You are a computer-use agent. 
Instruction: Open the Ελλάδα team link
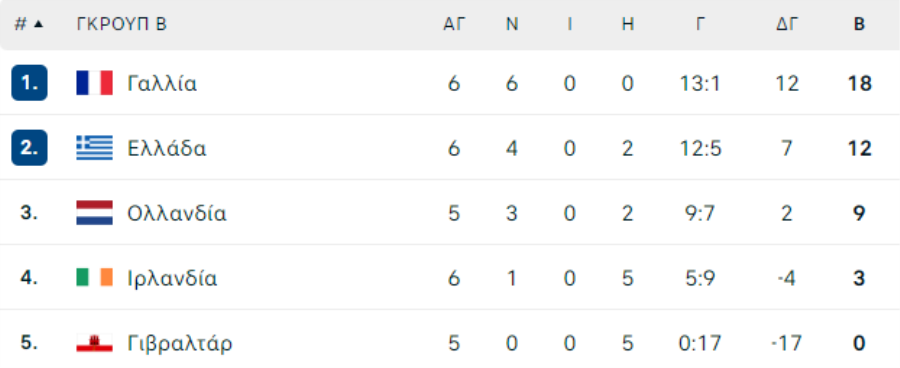tap(167, 149)
